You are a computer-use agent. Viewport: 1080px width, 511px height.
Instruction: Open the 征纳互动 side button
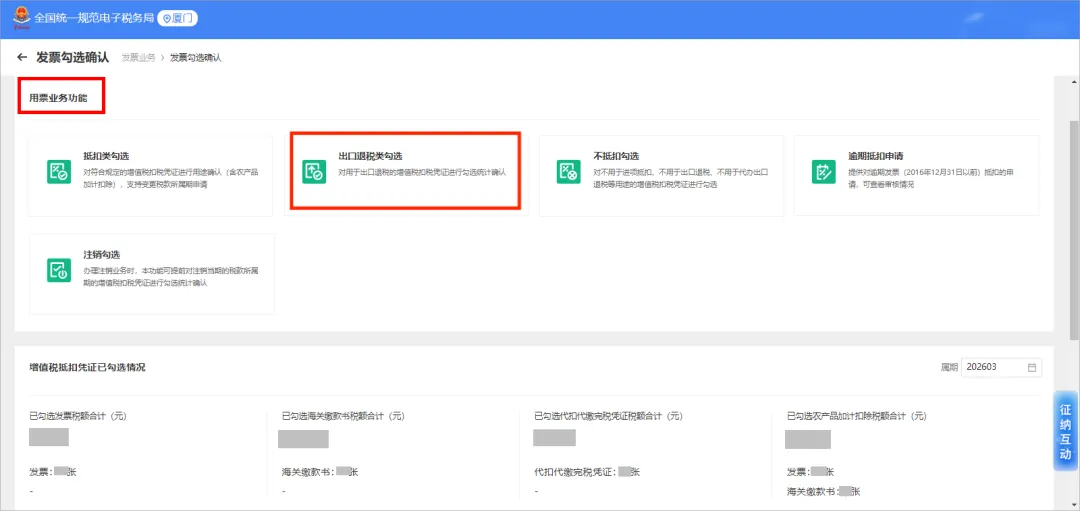tap(1066, 432)
